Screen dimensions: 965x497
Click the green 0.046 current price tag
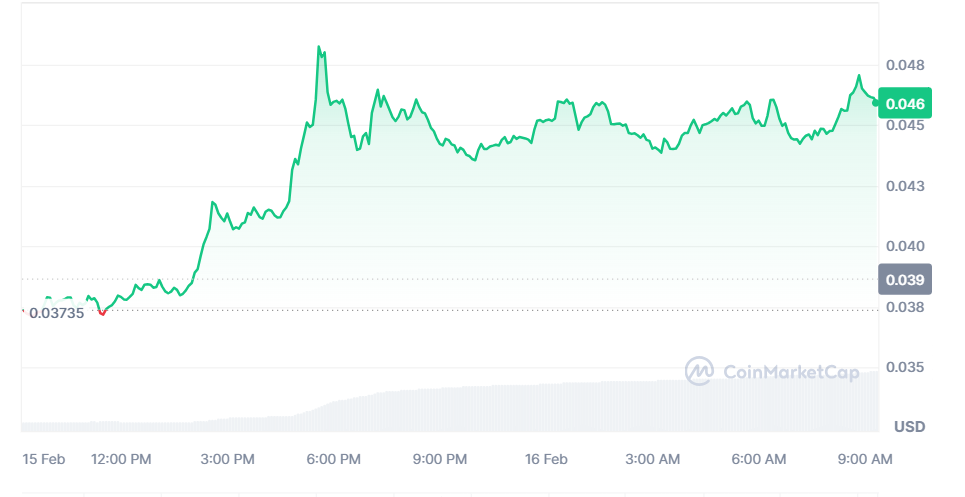(x=905, y=103)
